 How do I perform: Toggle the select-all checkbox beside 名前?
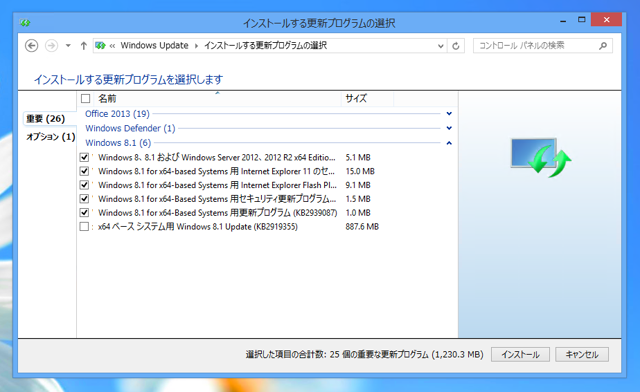pos(85,98)
